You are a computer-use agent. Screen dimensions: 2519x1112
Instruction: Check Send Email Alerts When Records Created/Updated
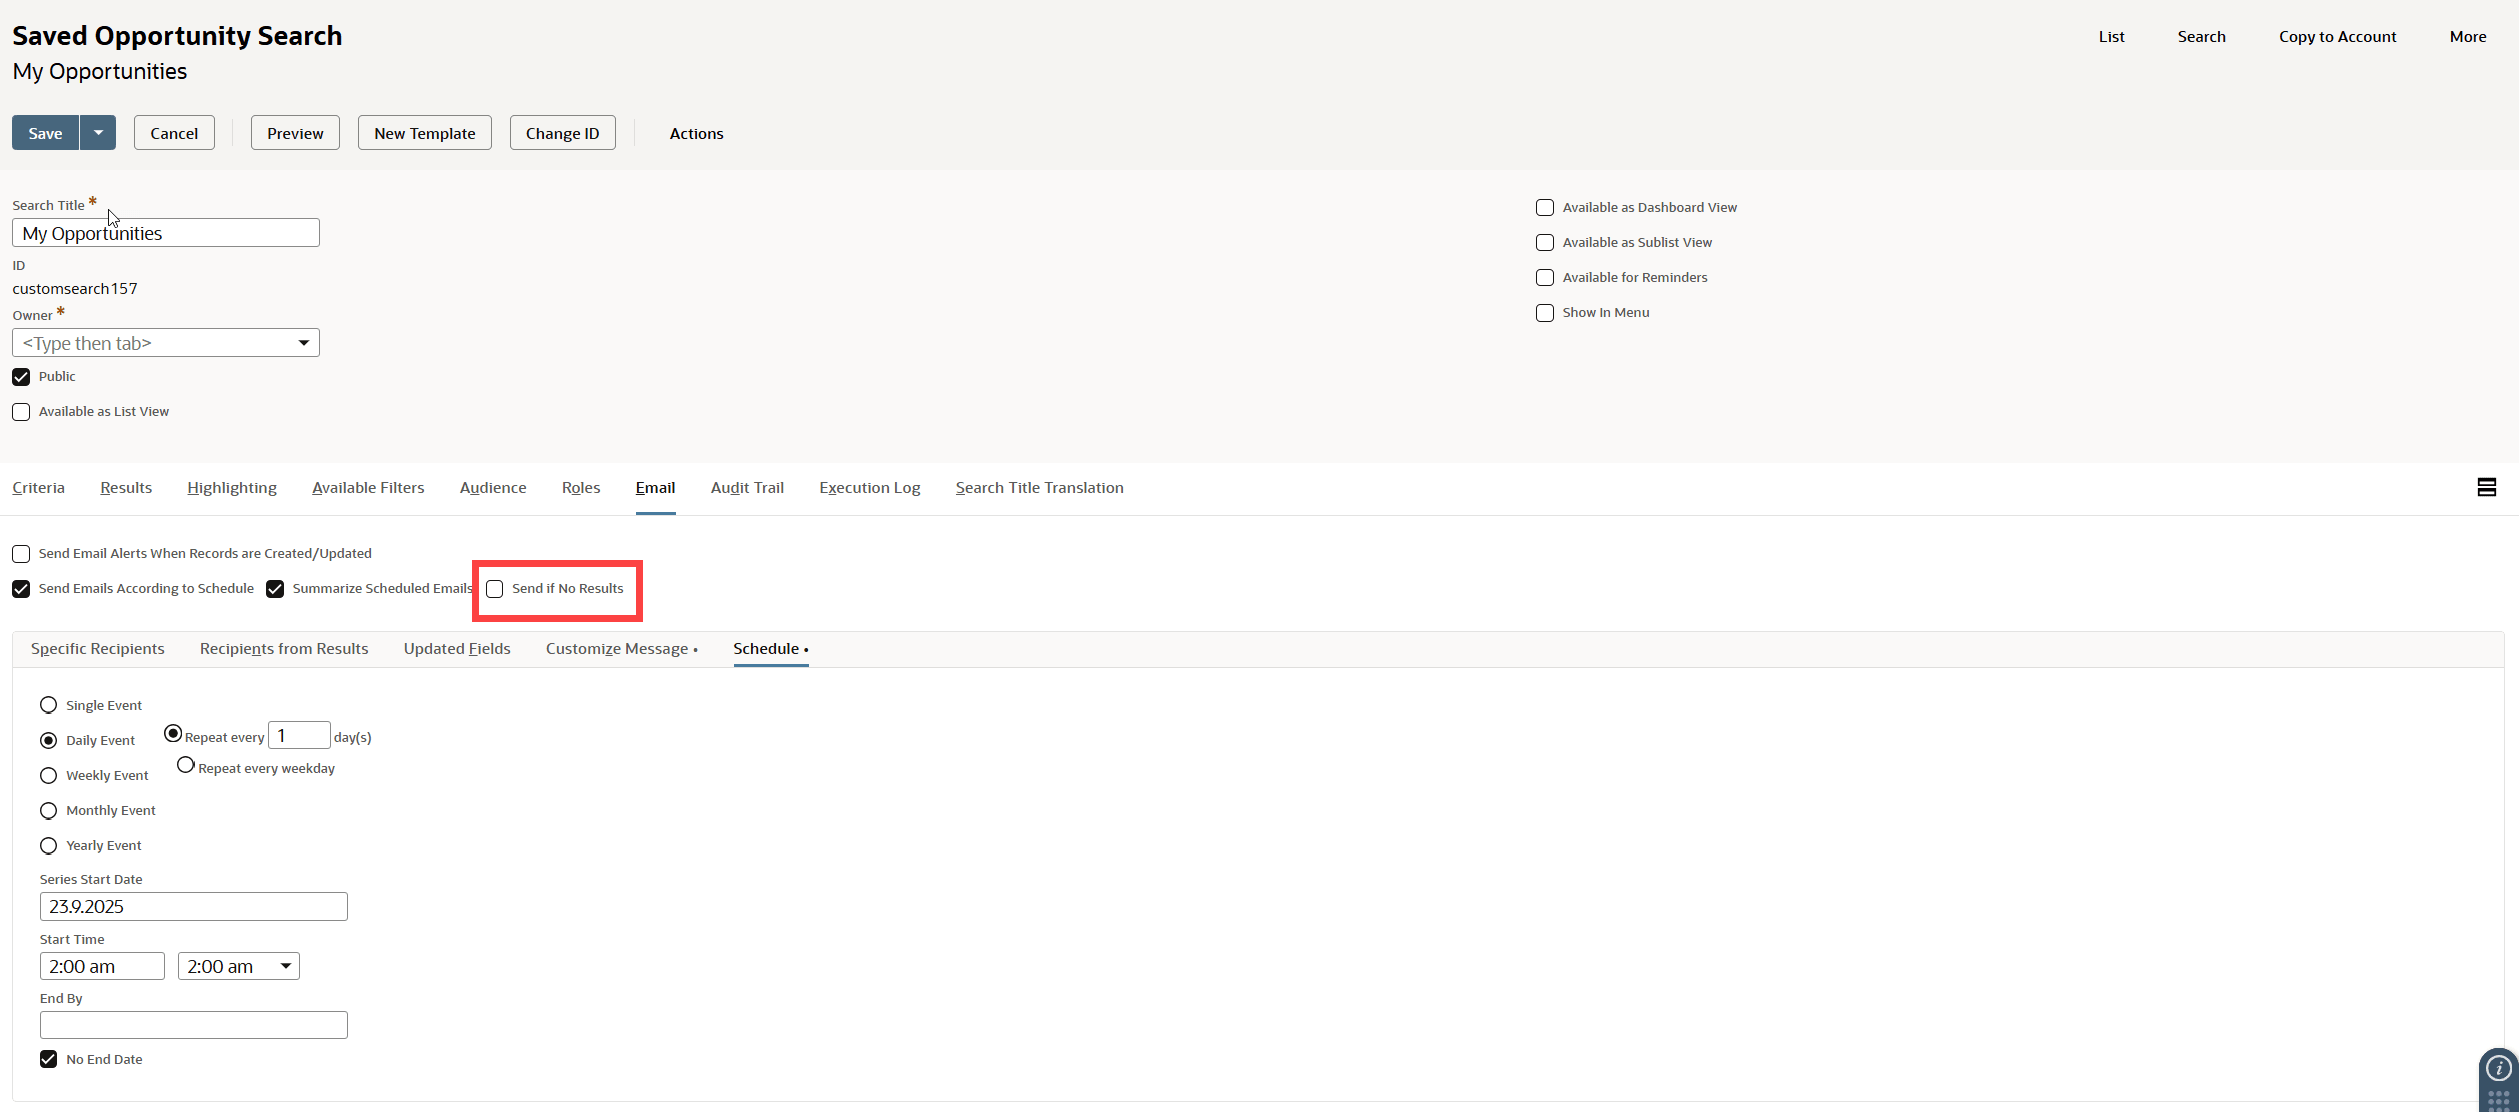coord(21,554)
